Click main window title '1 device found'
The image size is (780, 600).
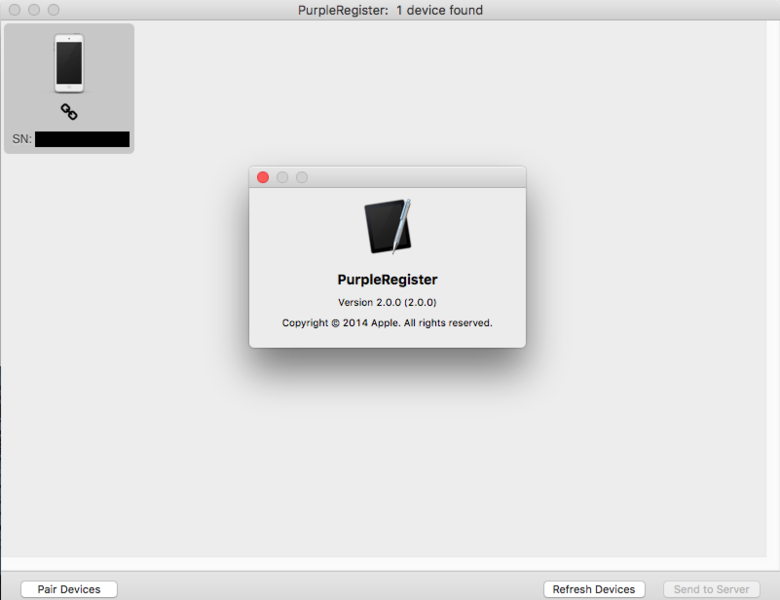tap(439, 10)
